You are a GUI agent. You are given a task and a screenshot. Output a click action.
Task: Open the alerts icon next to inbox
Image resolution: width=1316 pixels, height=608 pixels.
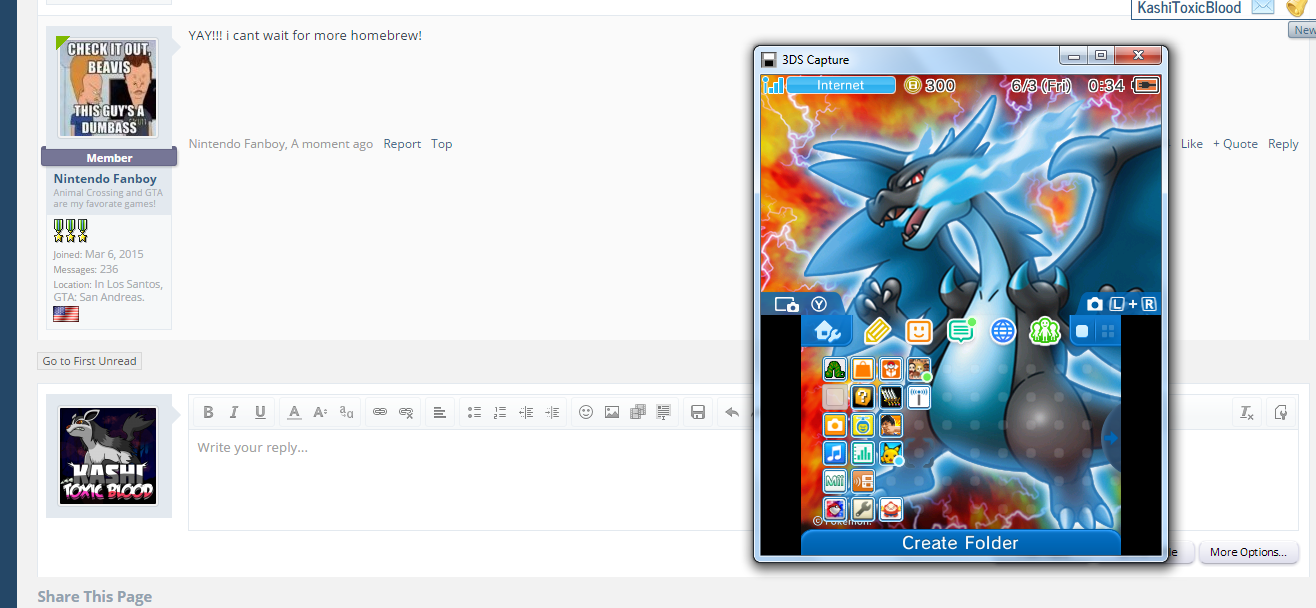pos(1297,7)
